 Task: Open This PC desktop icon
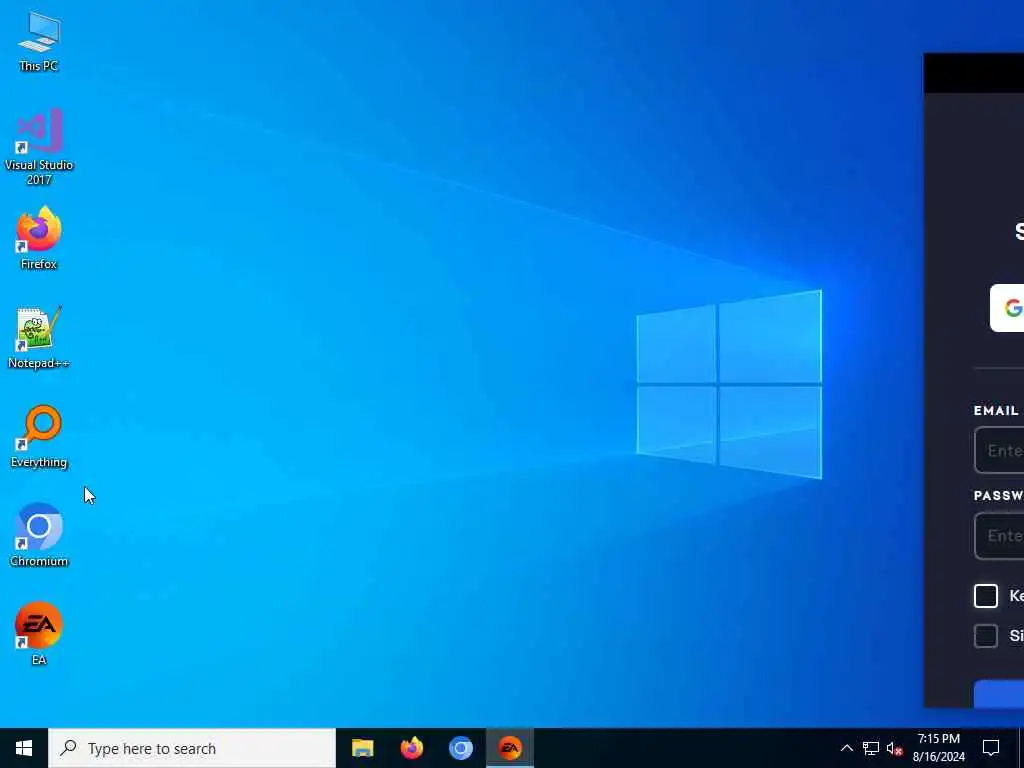point(39,41)
